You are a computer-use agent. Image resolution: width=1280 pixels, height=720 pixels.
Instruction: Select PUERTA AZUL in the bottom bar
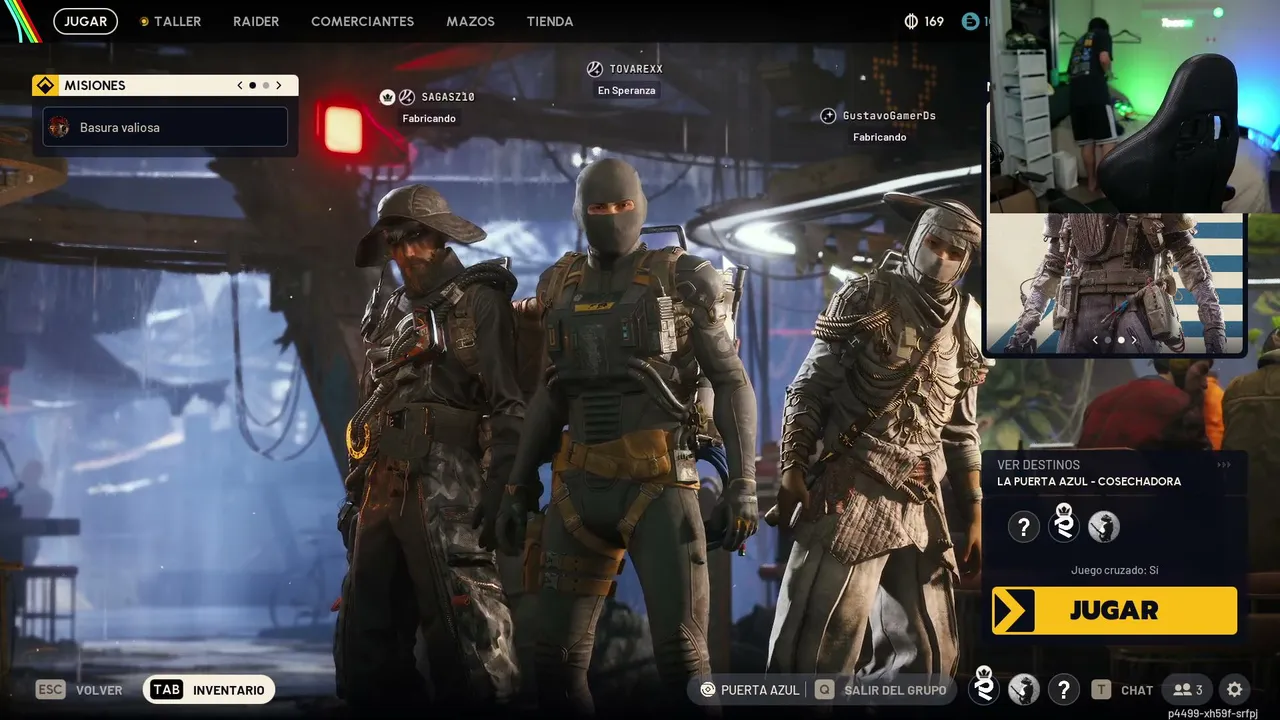760,690
